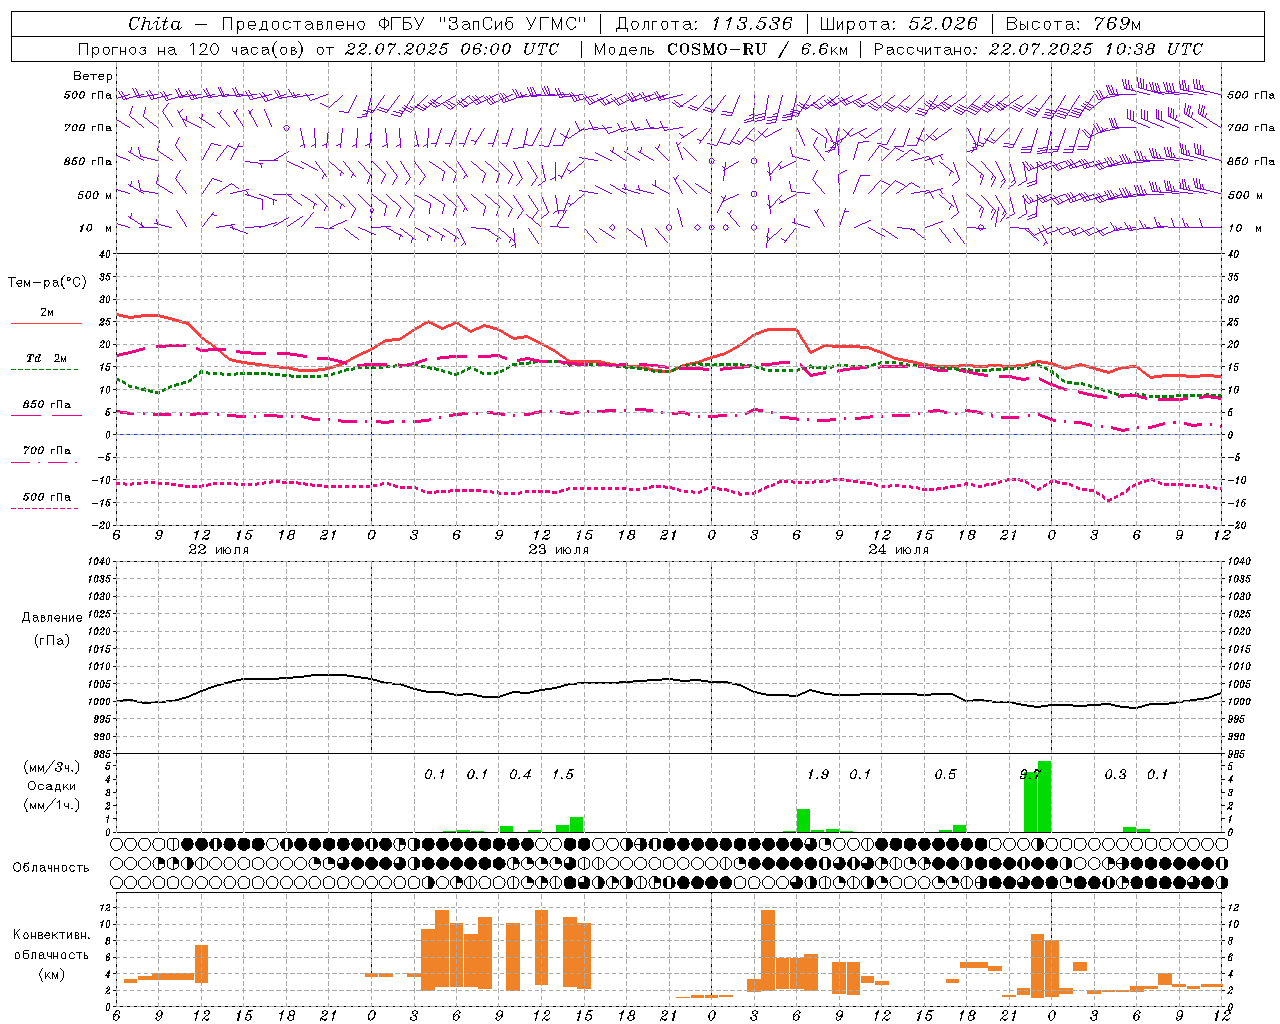The width and height of the screenshot is (1280, 1024).
Task: Click the 'Конвективн.' convective cloud label
Action: coord(52,935)
